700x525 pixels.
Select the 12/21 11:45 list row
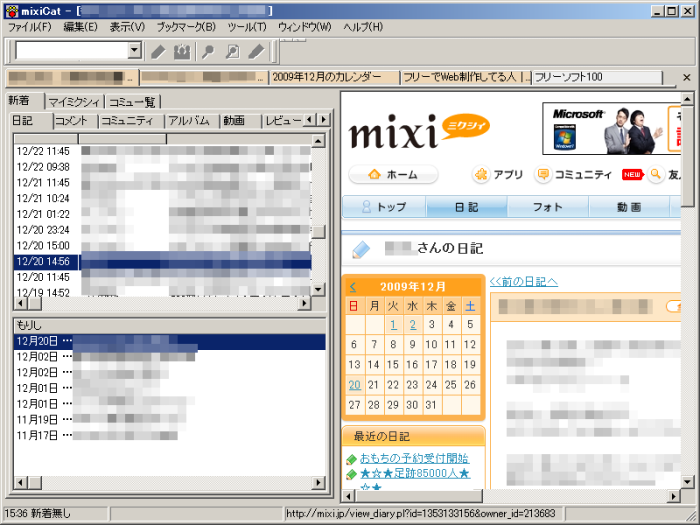(x=162, y=183)
